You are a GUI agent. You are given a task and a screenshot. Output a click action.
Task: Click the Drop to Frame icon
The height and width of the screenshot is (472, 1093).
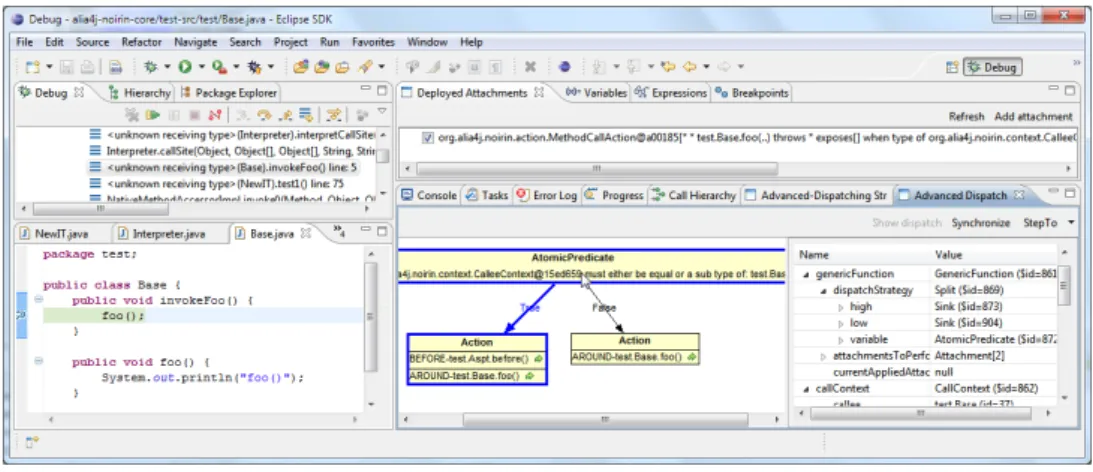[x=305, y=115]
